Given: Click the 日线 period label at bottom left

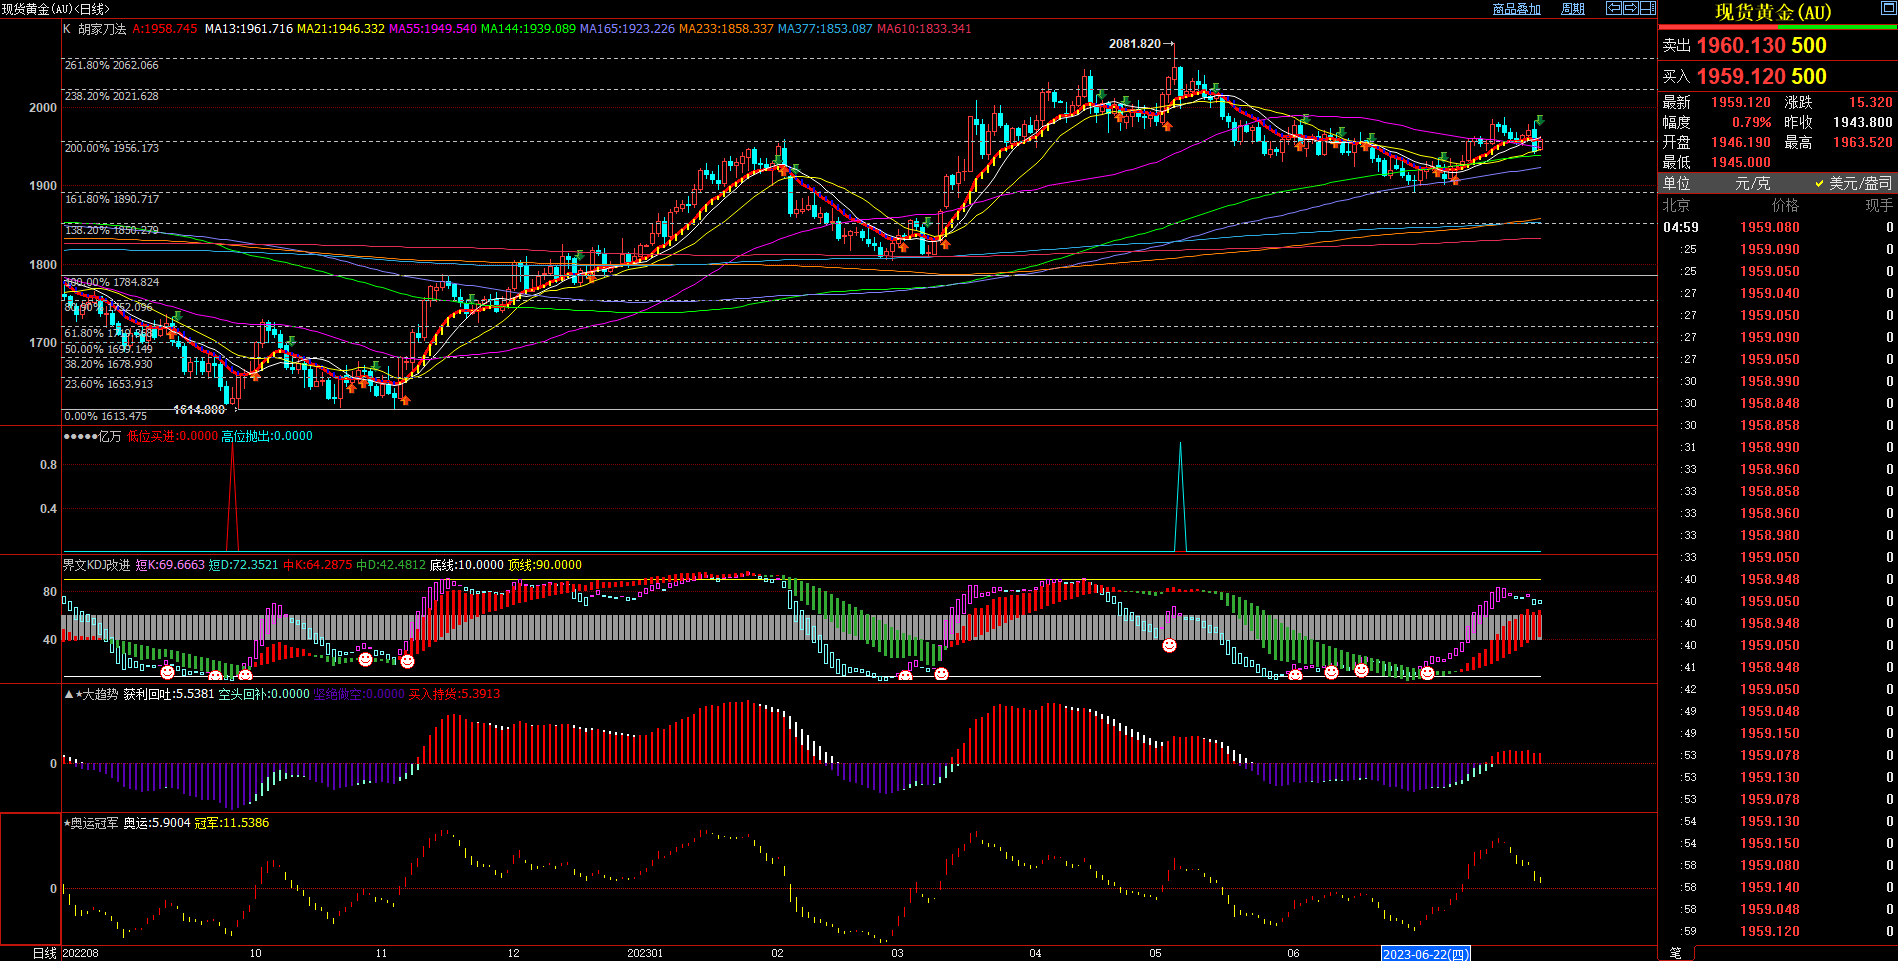Looking at the screenshot, I should coord(44,953).
